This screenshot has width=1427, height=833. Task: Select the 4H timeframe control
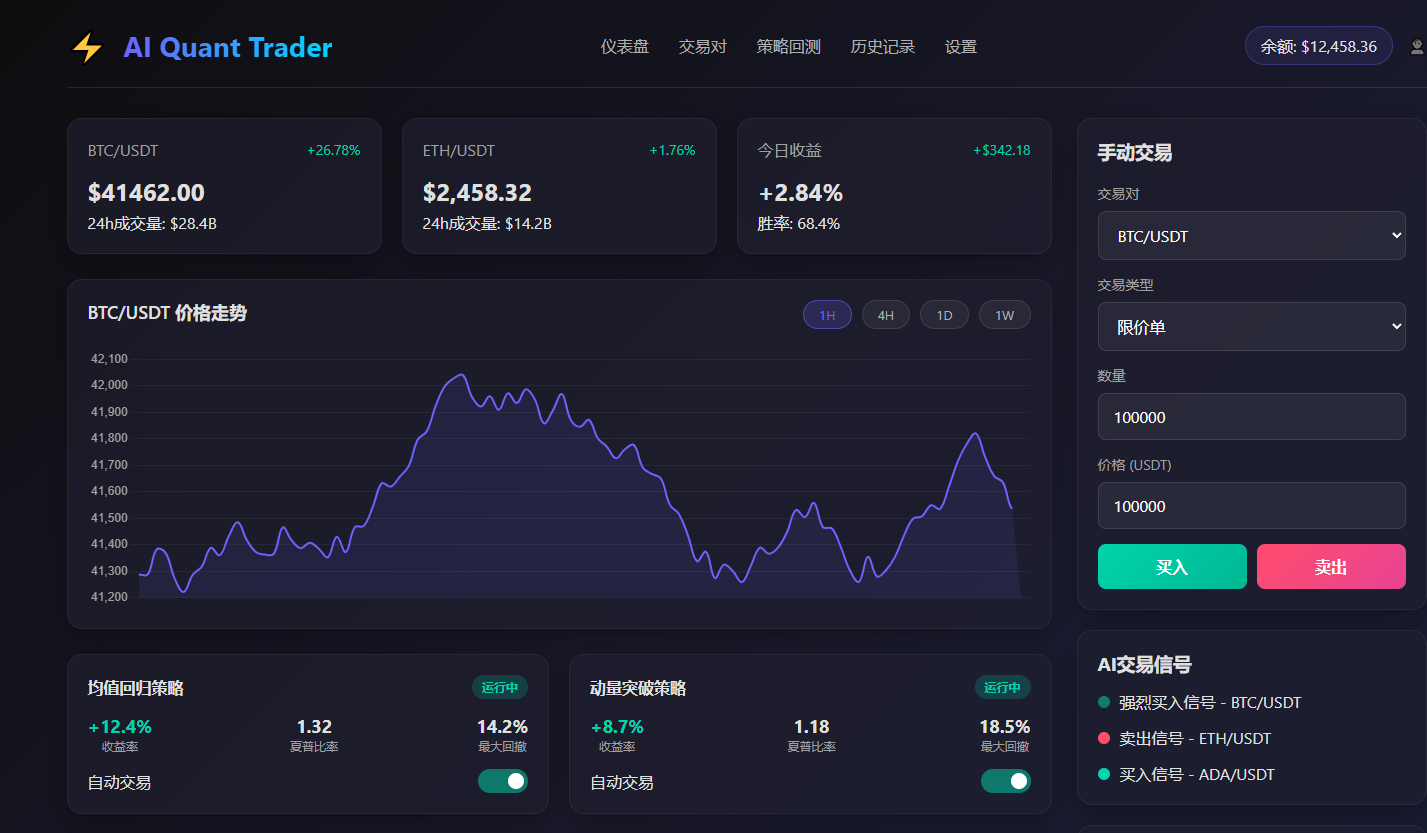885,314
